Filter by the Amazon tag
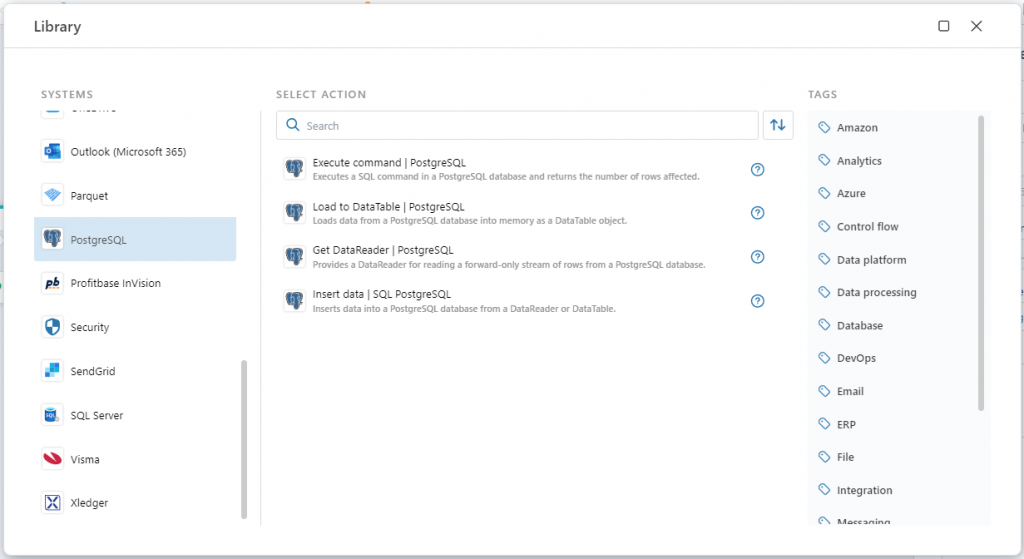Viewport: 1024px width, 559px height. [x=857, y=128]
